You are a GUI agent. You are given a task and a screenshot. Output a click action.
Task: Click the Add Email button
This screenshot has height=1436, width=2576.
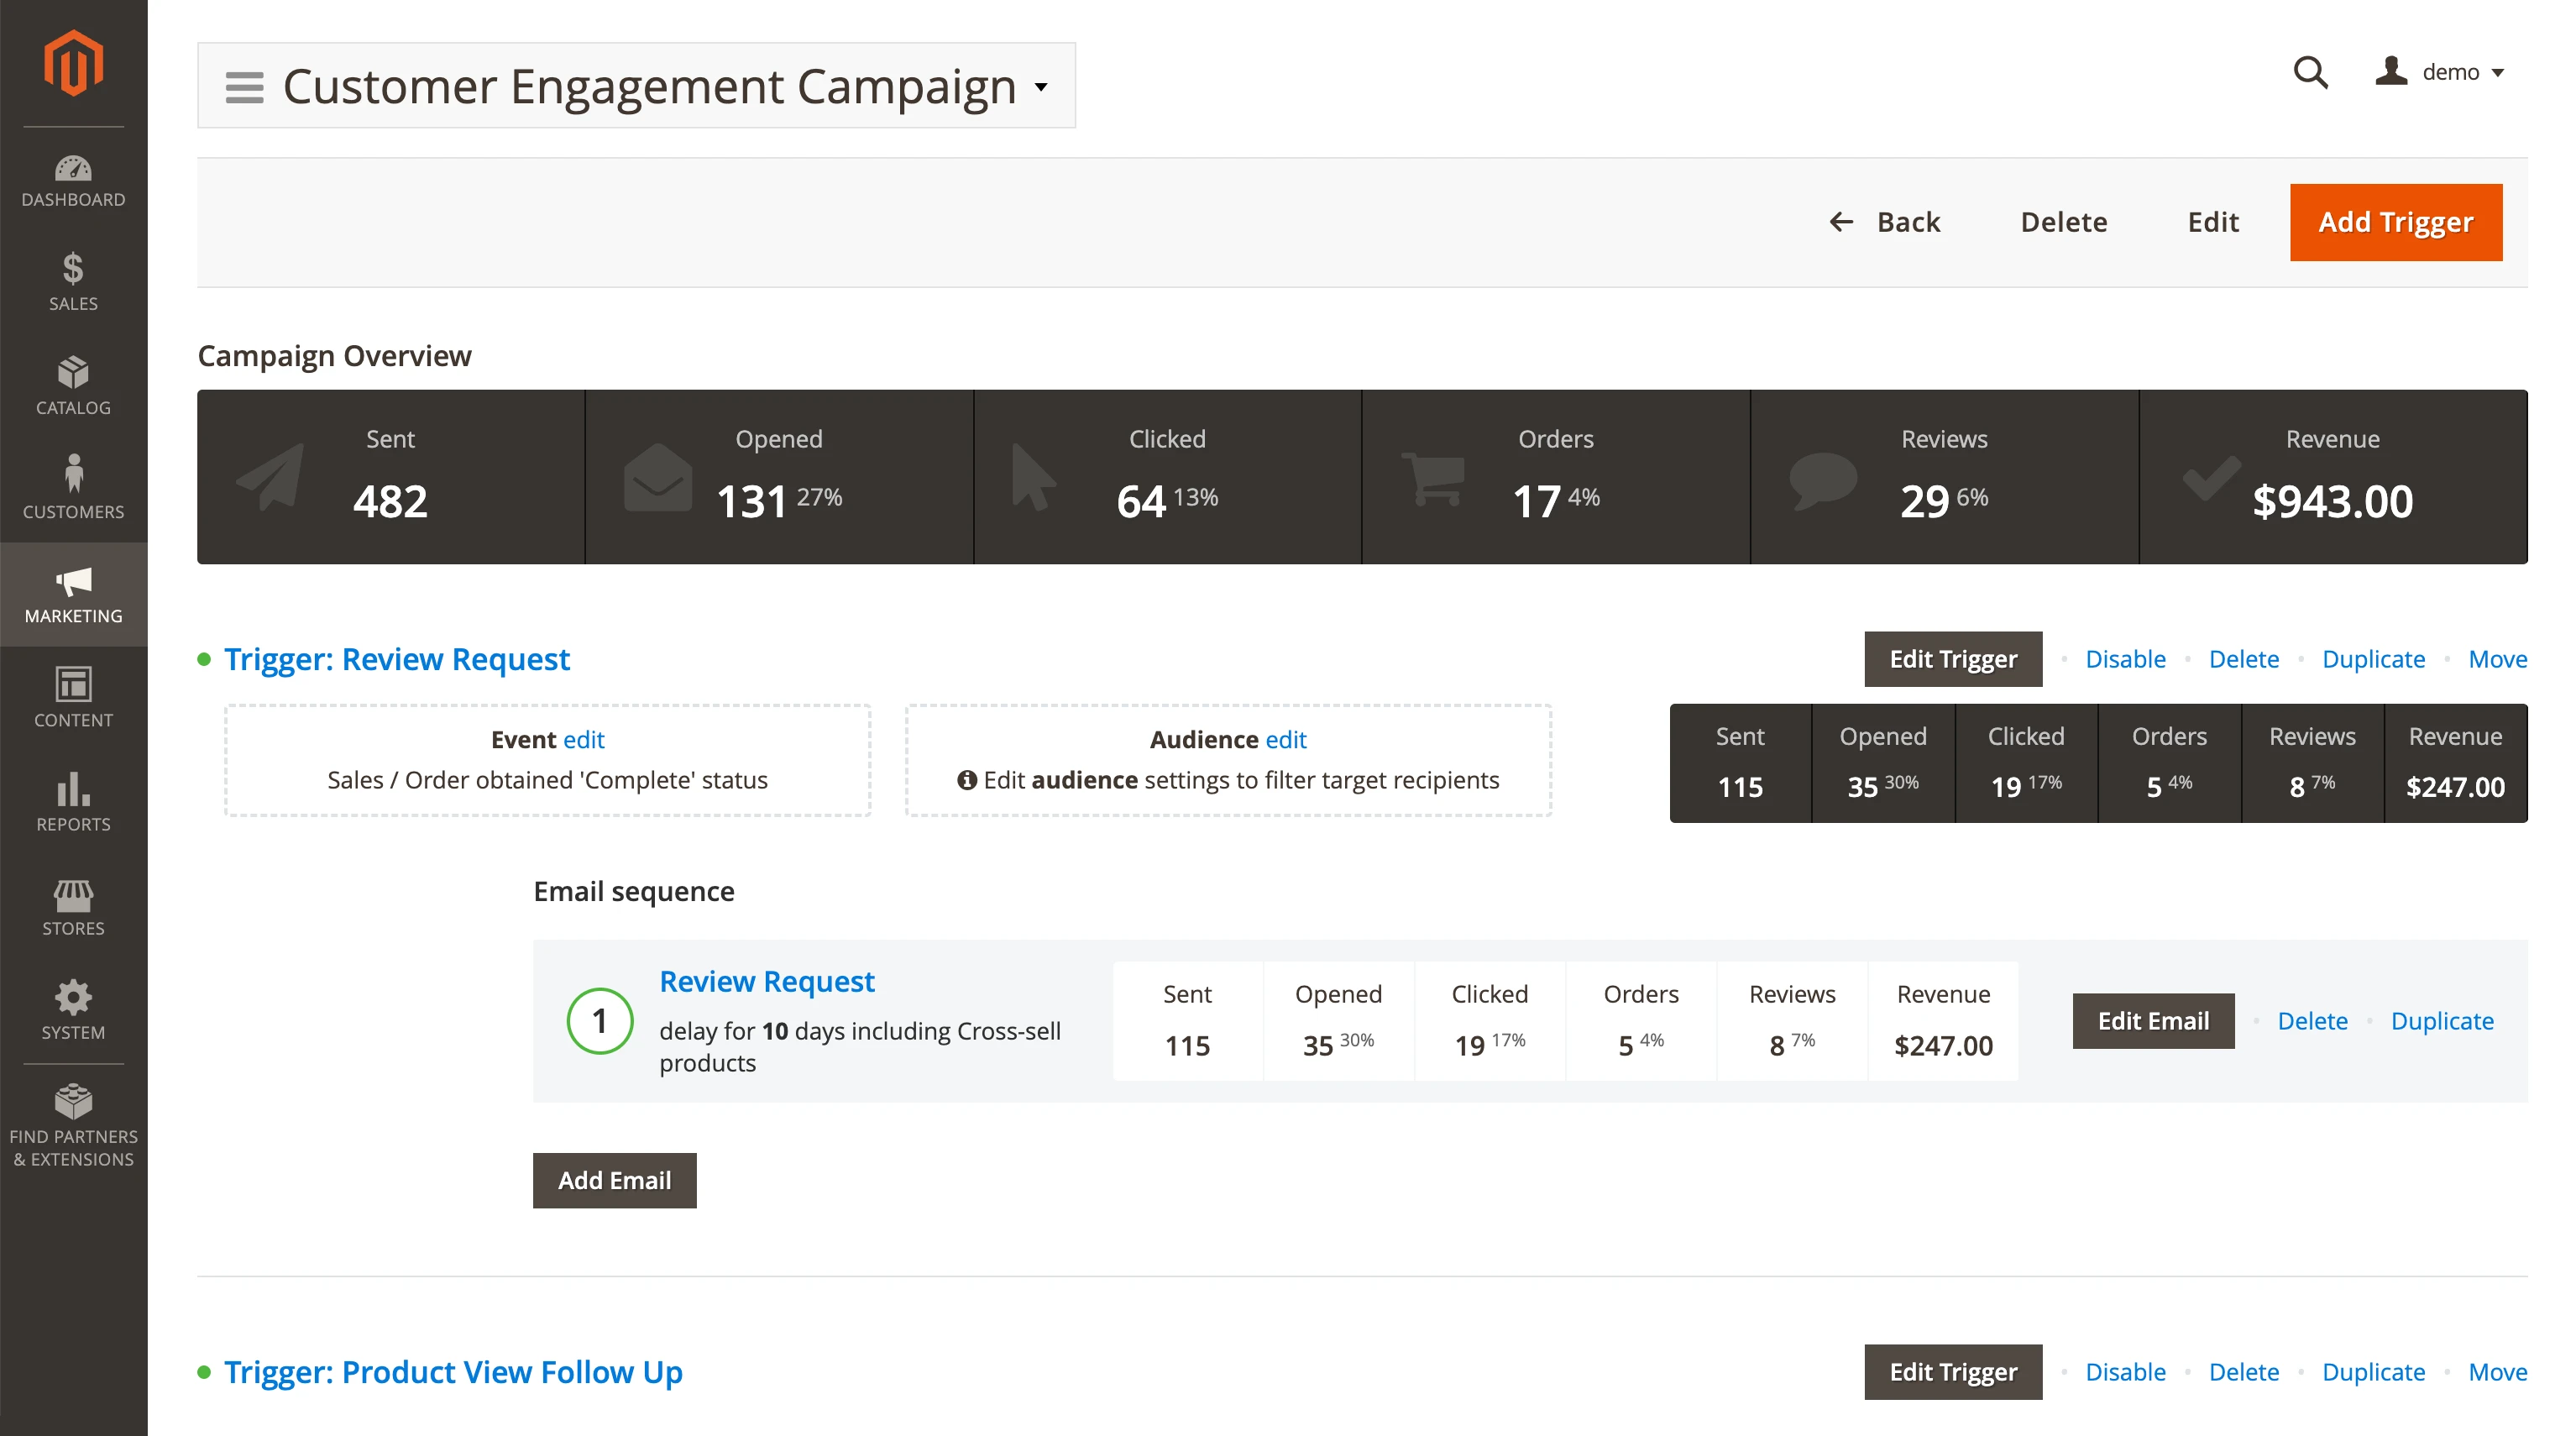tap(614, 1180)
